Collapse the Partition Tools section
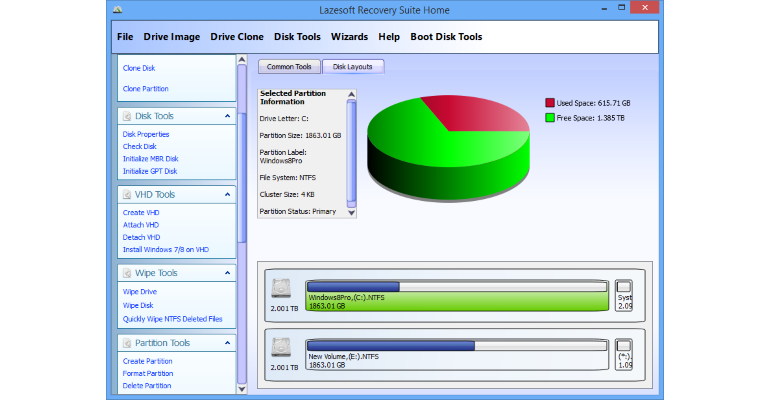This screenshot has width=770, height=400. [x=227, y=343]
